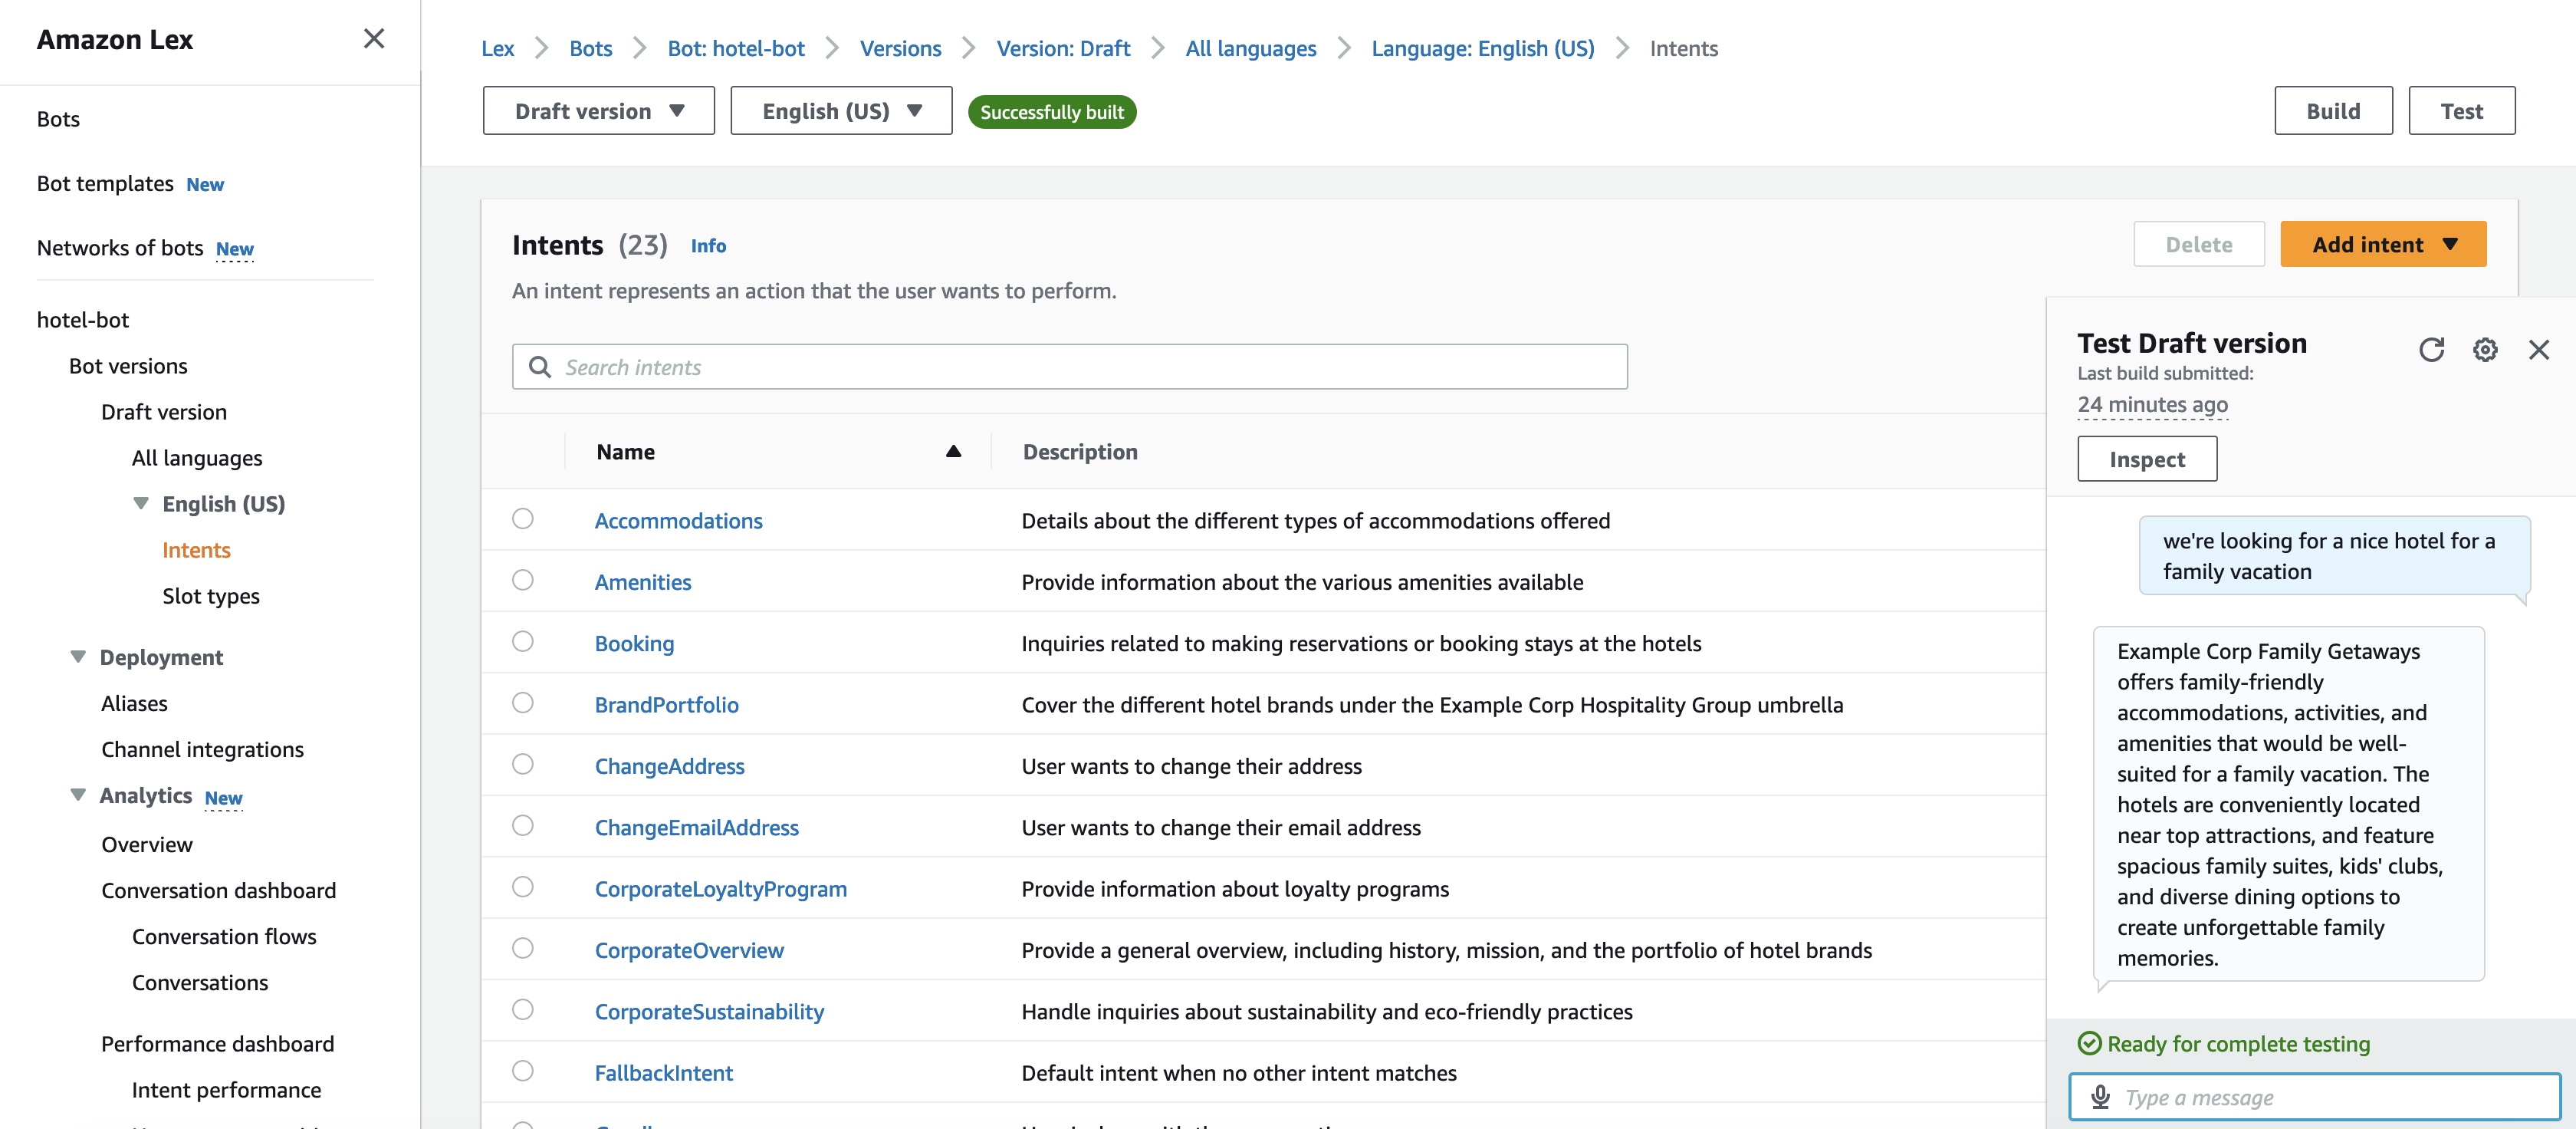Close the Test Draft version panel

[x=2538, y=349]
